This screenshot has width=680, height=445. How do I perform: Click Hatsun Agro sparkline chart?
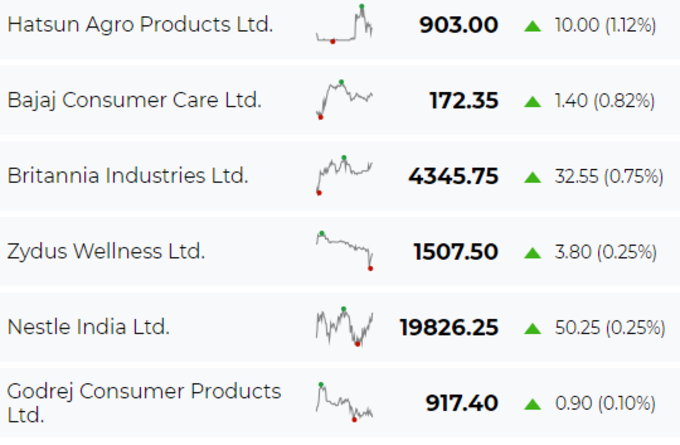click(x=344, y=24)
